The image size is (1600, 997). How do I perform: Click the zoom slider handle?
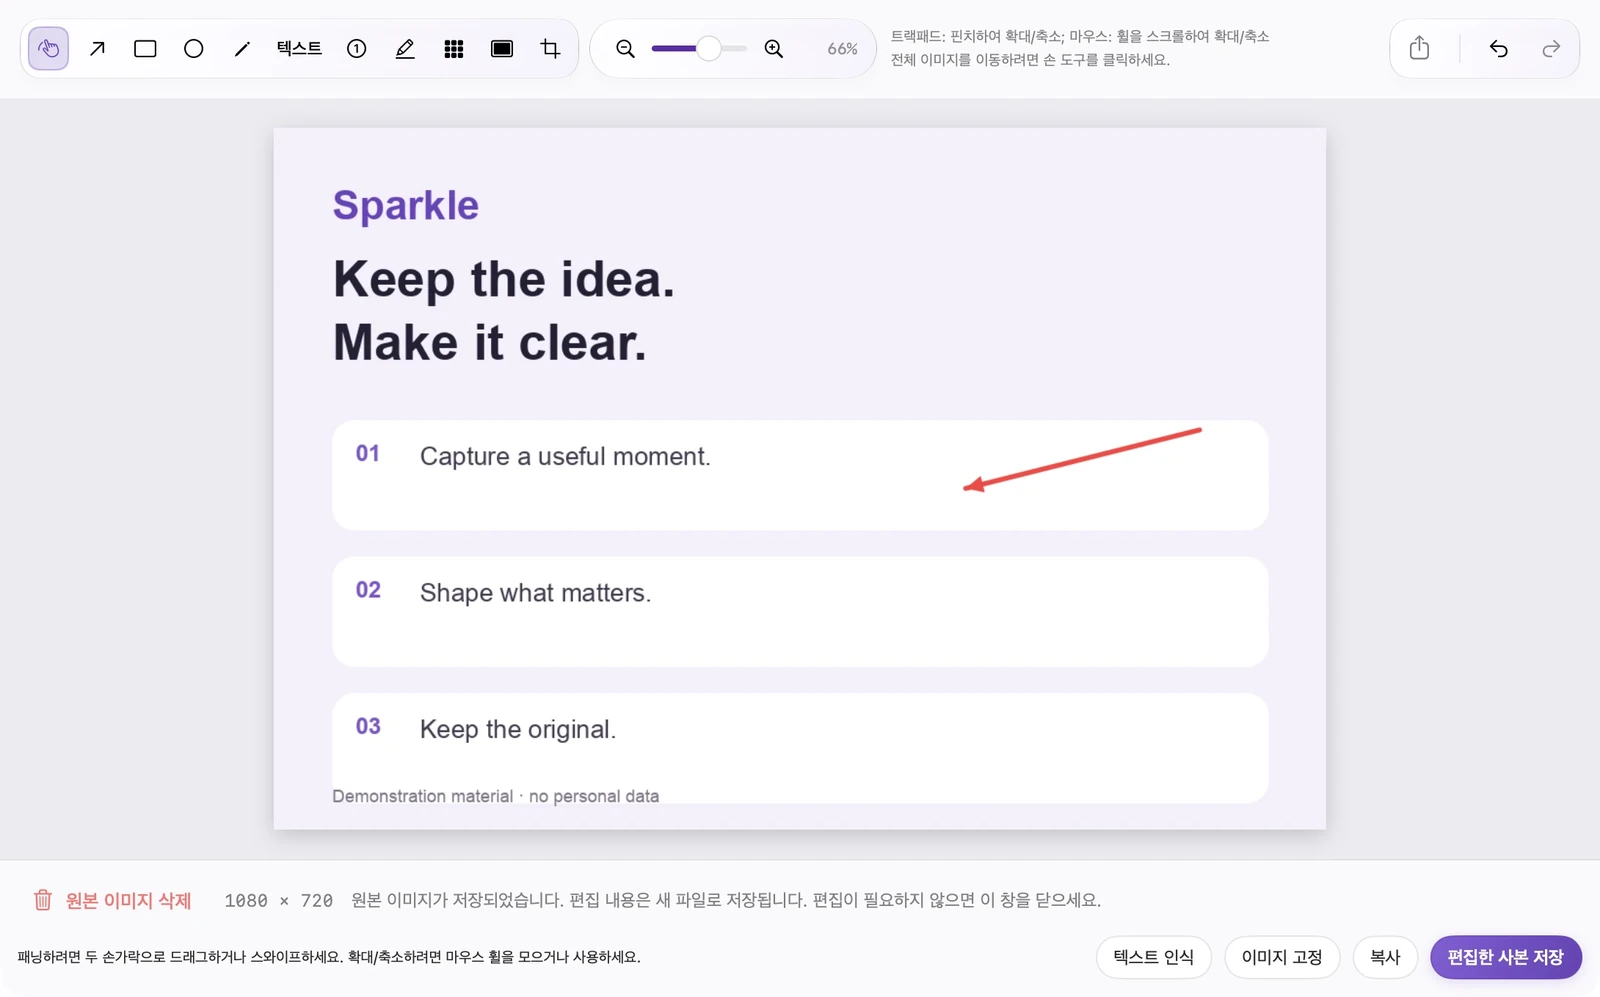coord(708,48)
